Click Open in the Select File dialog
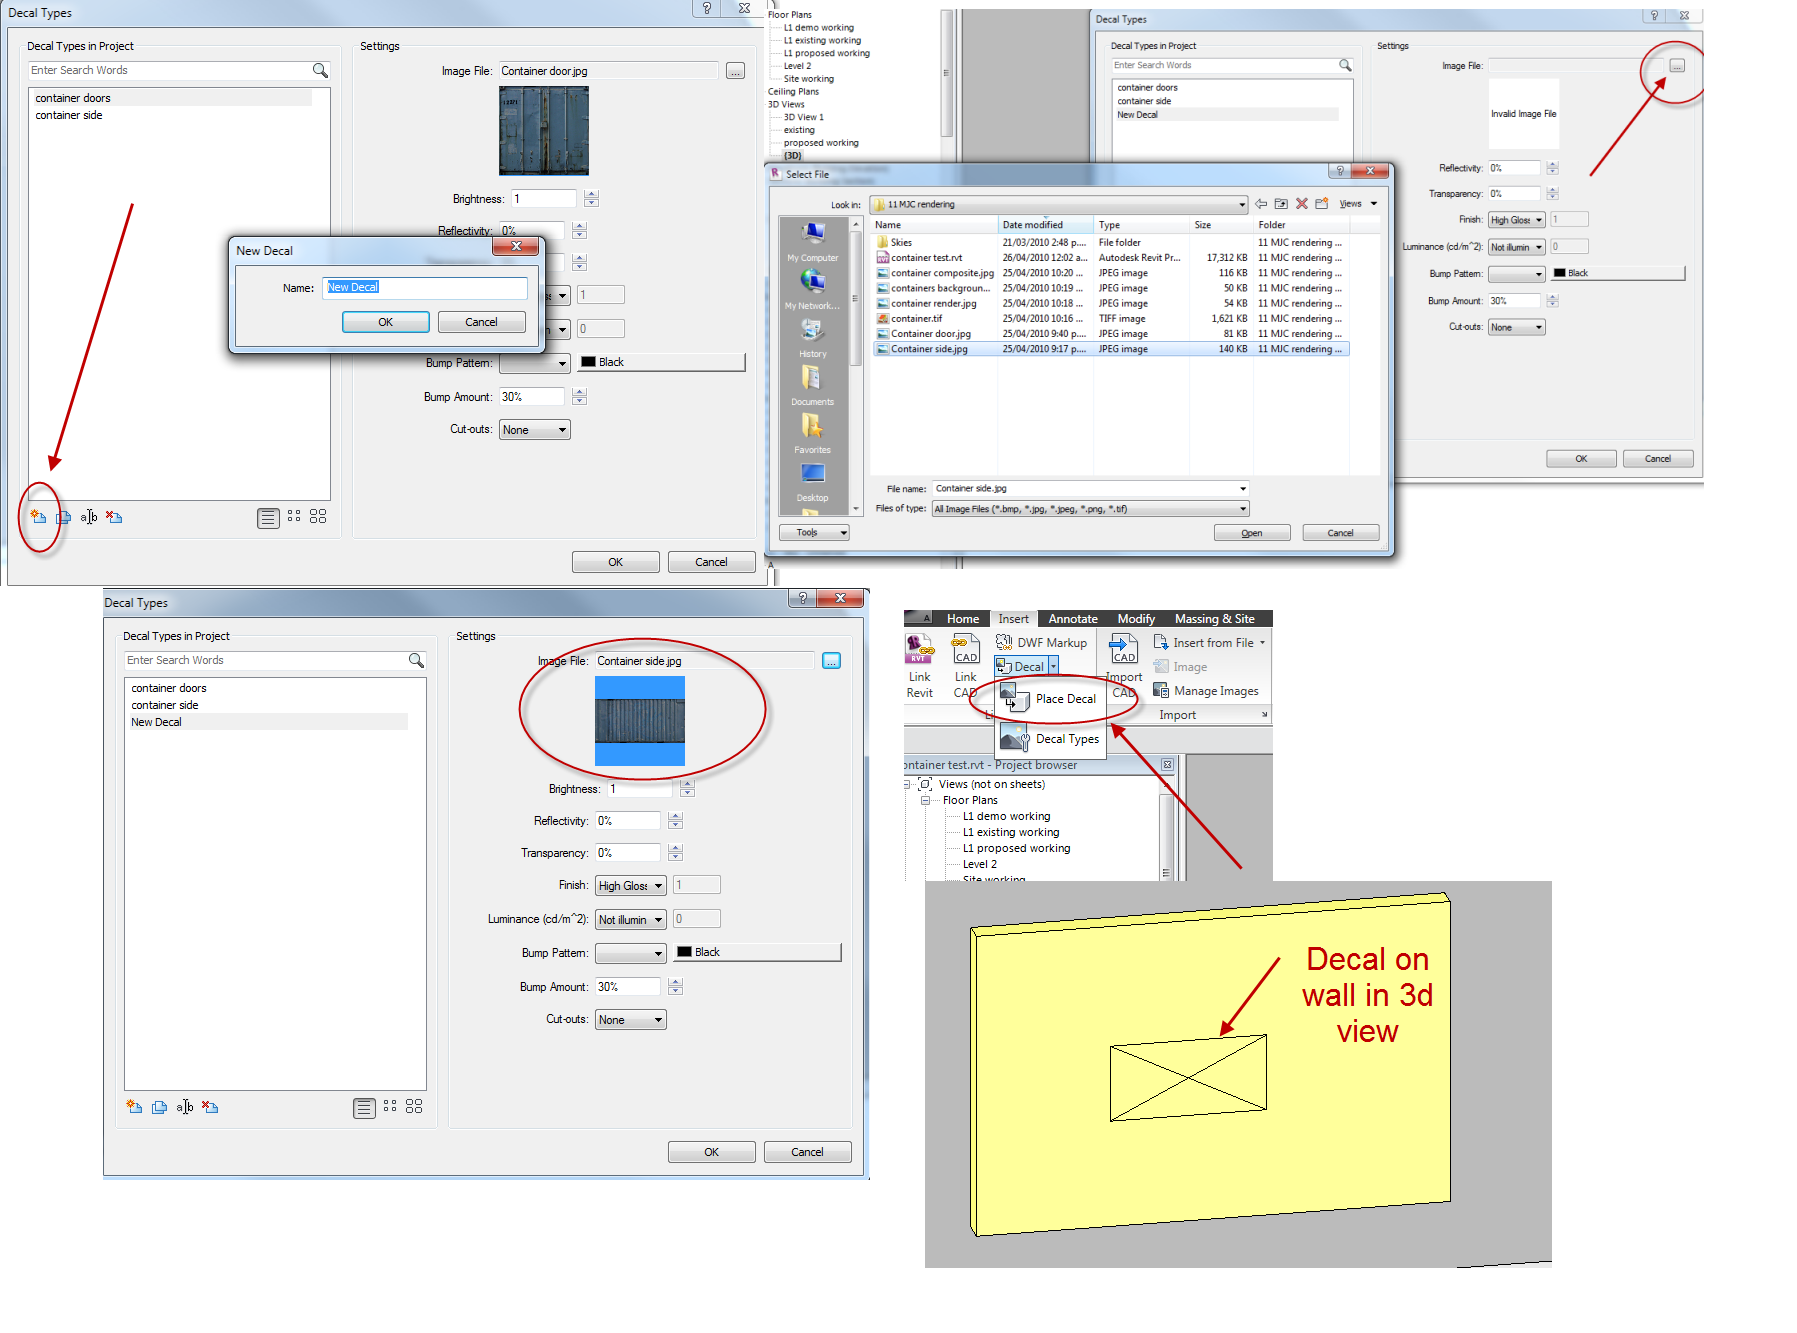Image resolution: width=1797 pixels, height=1333 pixels. pos(1252,533)
